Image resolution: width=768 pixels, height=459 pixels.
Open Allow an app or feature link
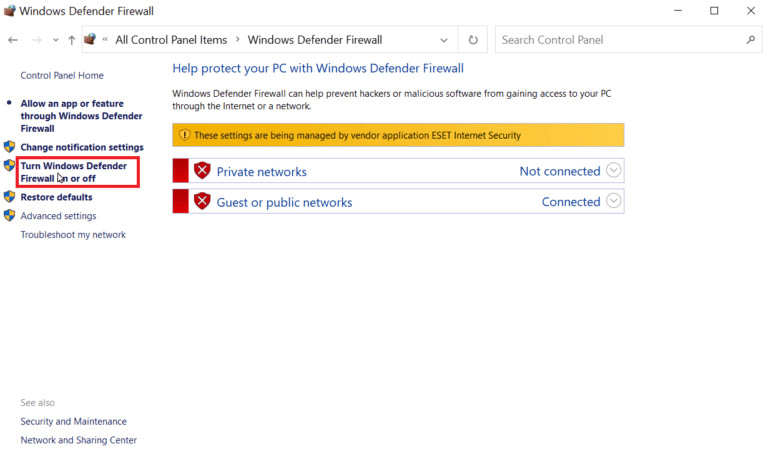pos(81,116)
